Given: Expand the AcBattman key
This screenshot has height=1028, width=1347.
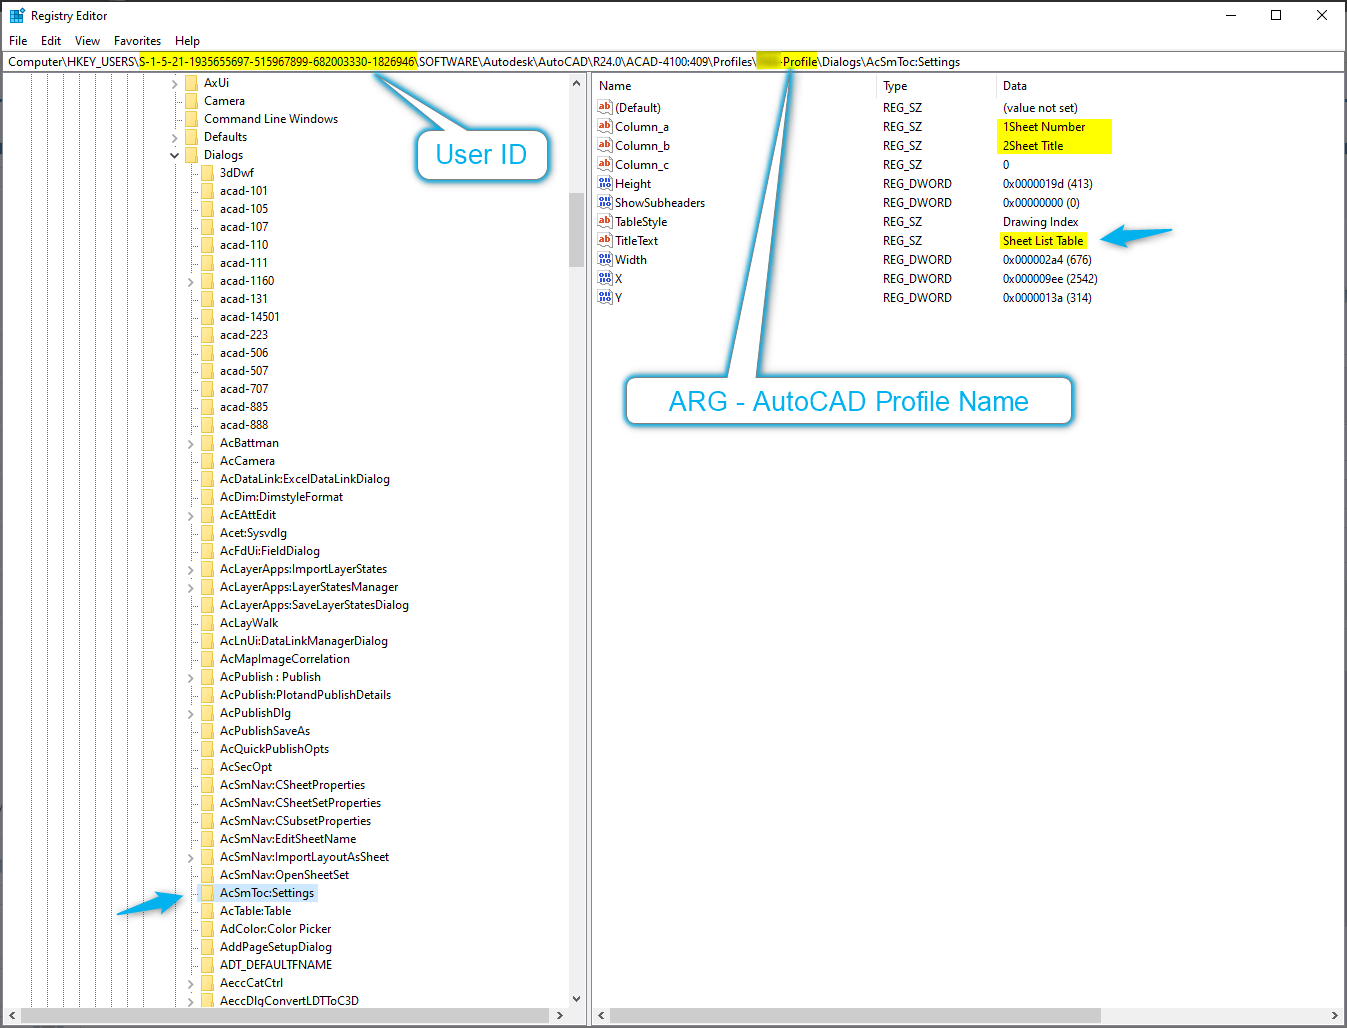Looking at the screenshot, I should [x=191, y=443].
